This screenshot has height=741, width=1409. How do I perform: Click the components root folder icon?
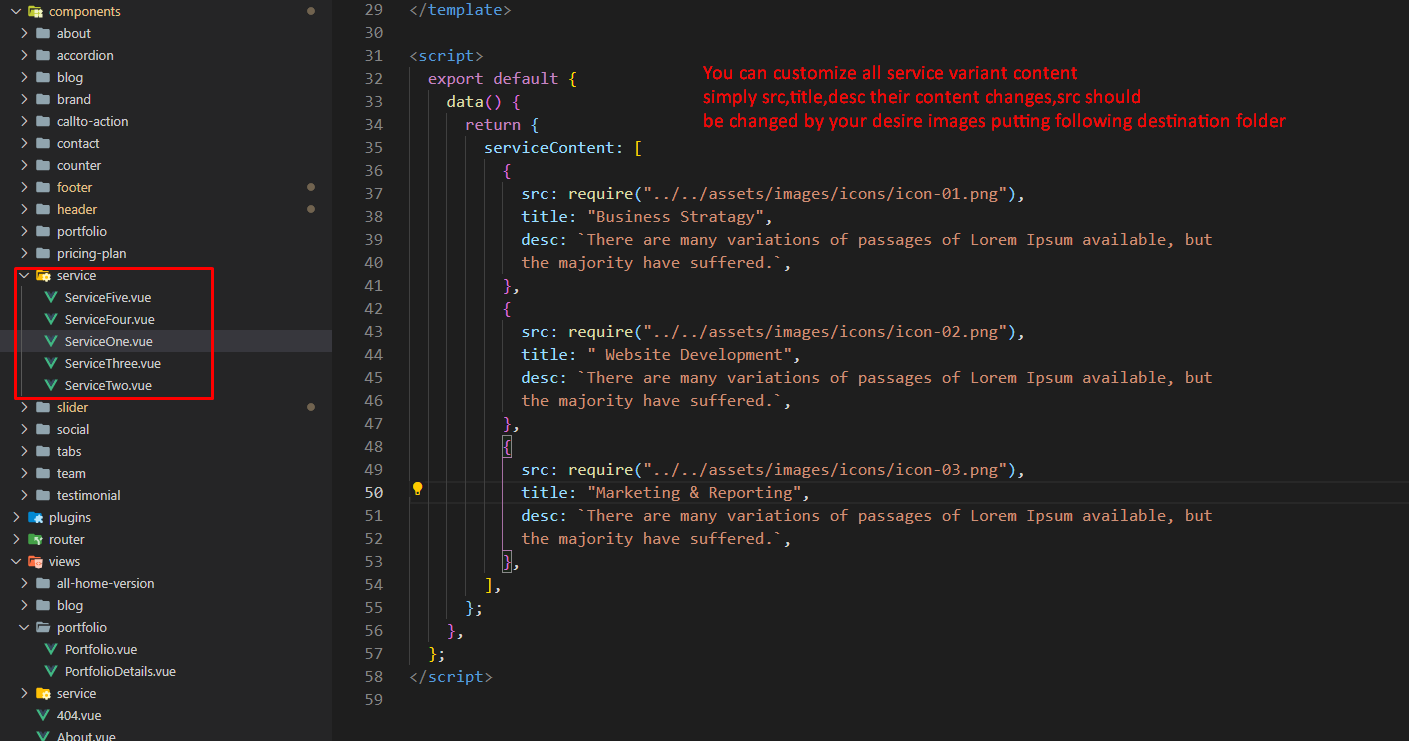tap(36, 11)
